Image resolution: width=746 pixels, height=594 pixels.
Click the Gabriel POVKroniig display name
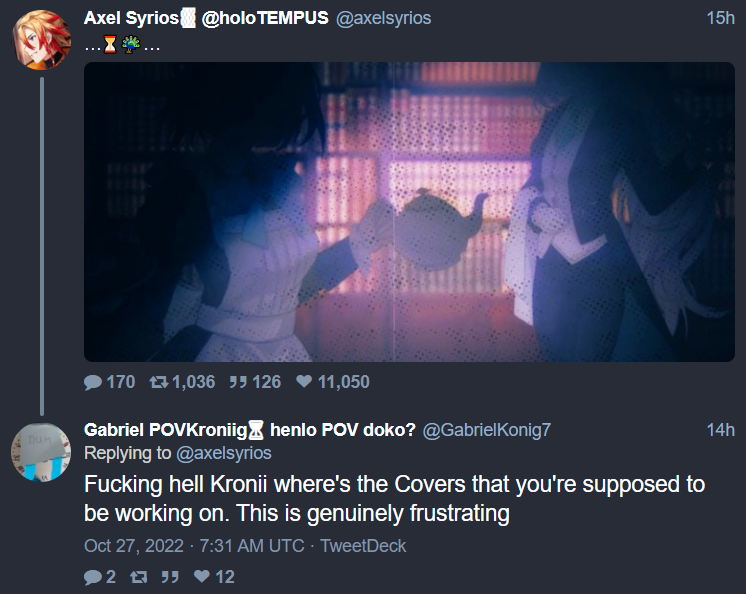coord(250,430)
